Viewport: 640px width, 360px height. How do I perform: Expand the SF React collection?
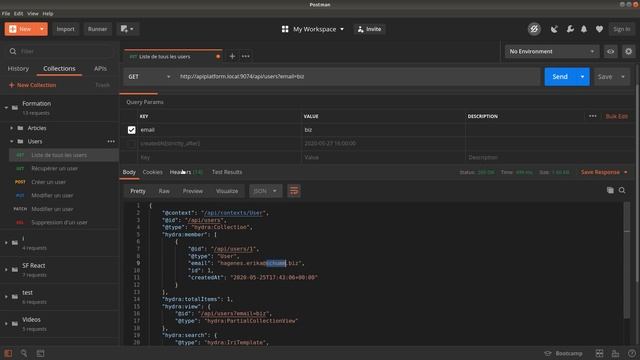point(6,269)
